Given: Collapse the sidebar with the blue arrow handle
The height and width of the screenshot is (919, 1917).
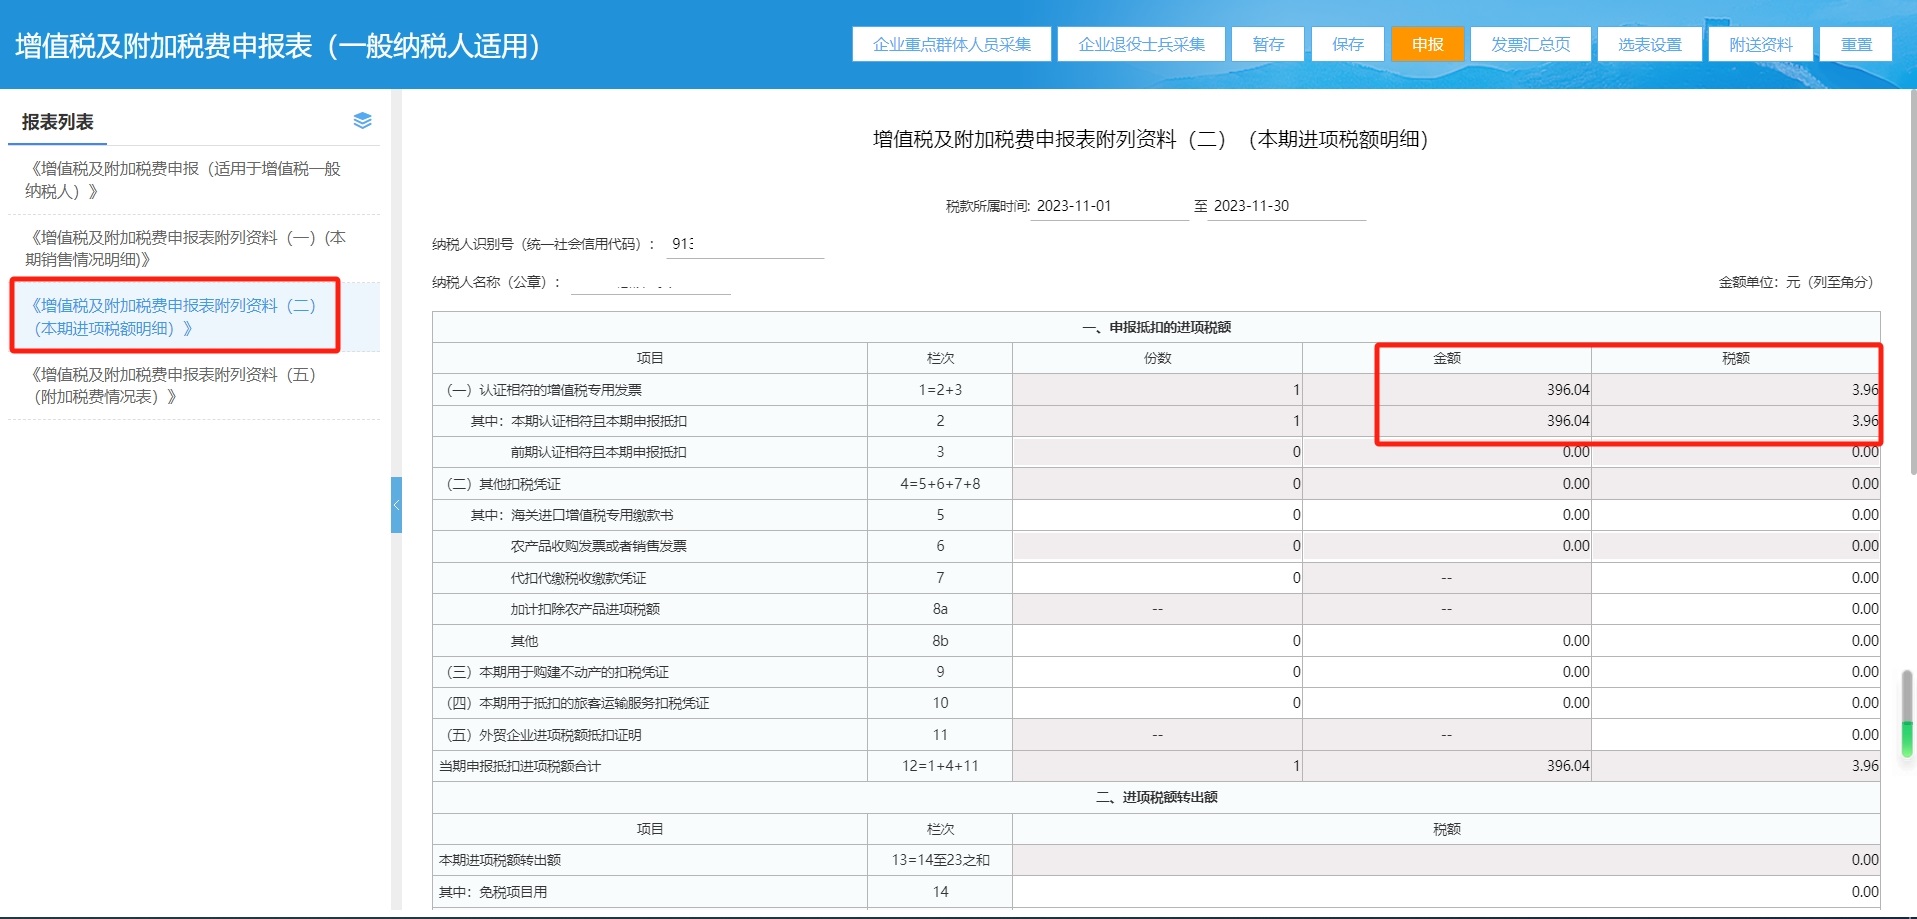Looking at the screenshot, I should pyautogui.click(x=396, y=505).
